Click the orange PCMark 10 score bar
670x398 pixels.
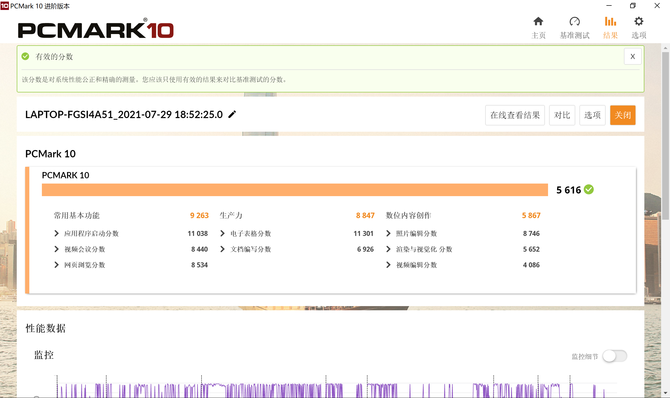(295, 190)
